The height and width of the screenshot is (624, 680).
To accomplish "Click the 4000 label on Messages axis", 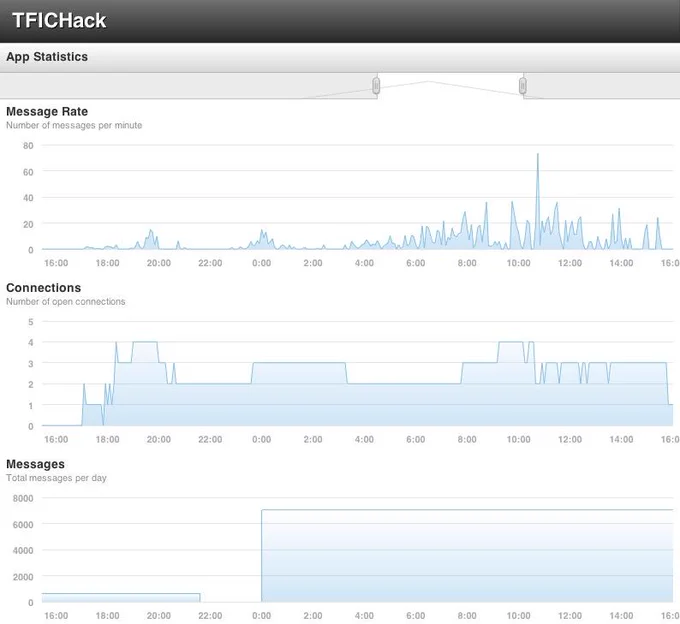I will [x=23, y=551].
